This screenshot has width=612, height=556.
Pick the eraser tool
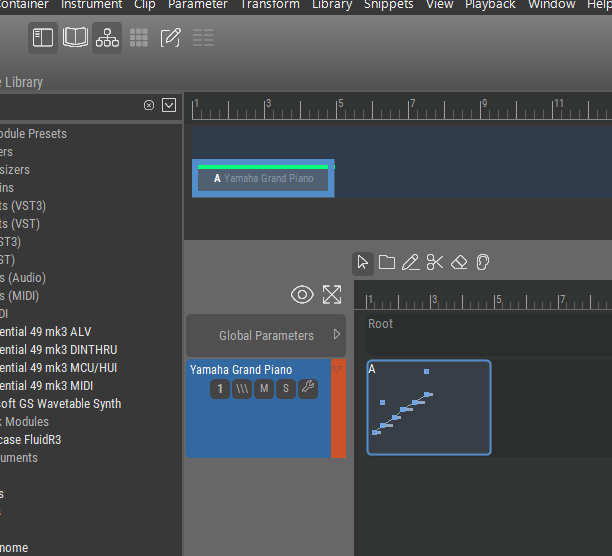[x=459, y=263]
